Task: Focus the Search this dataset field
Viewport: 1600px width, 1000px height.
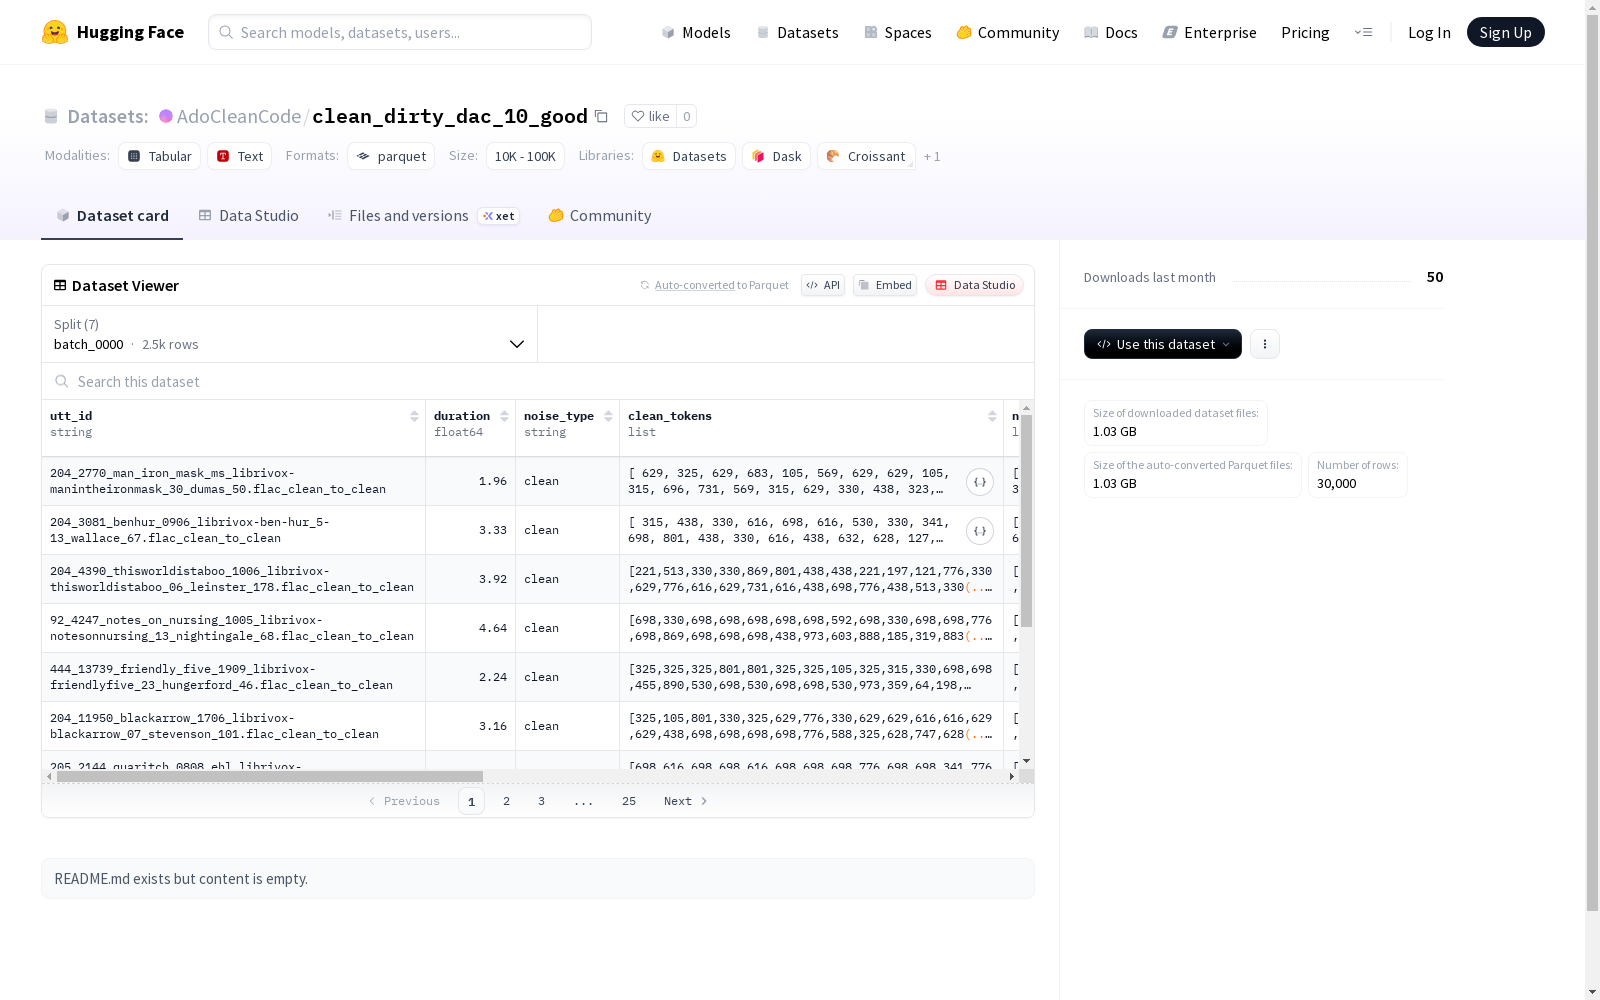Action: pyautogui.click(x=538, y=382)
